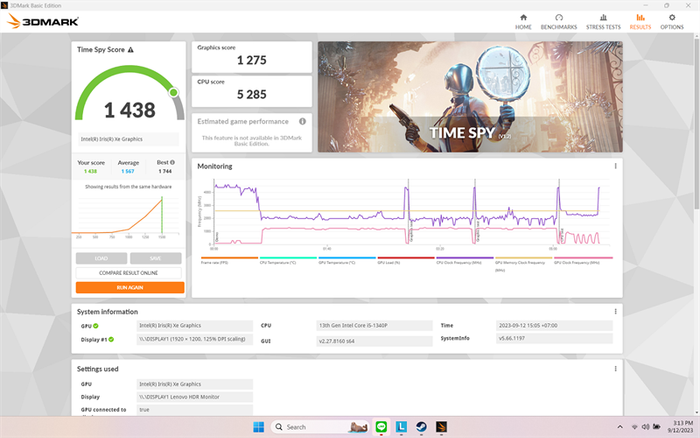Click the Graphics score value 1 275
Image resolution: width=700 pixels, height=438 pixels.
point(251,60)
